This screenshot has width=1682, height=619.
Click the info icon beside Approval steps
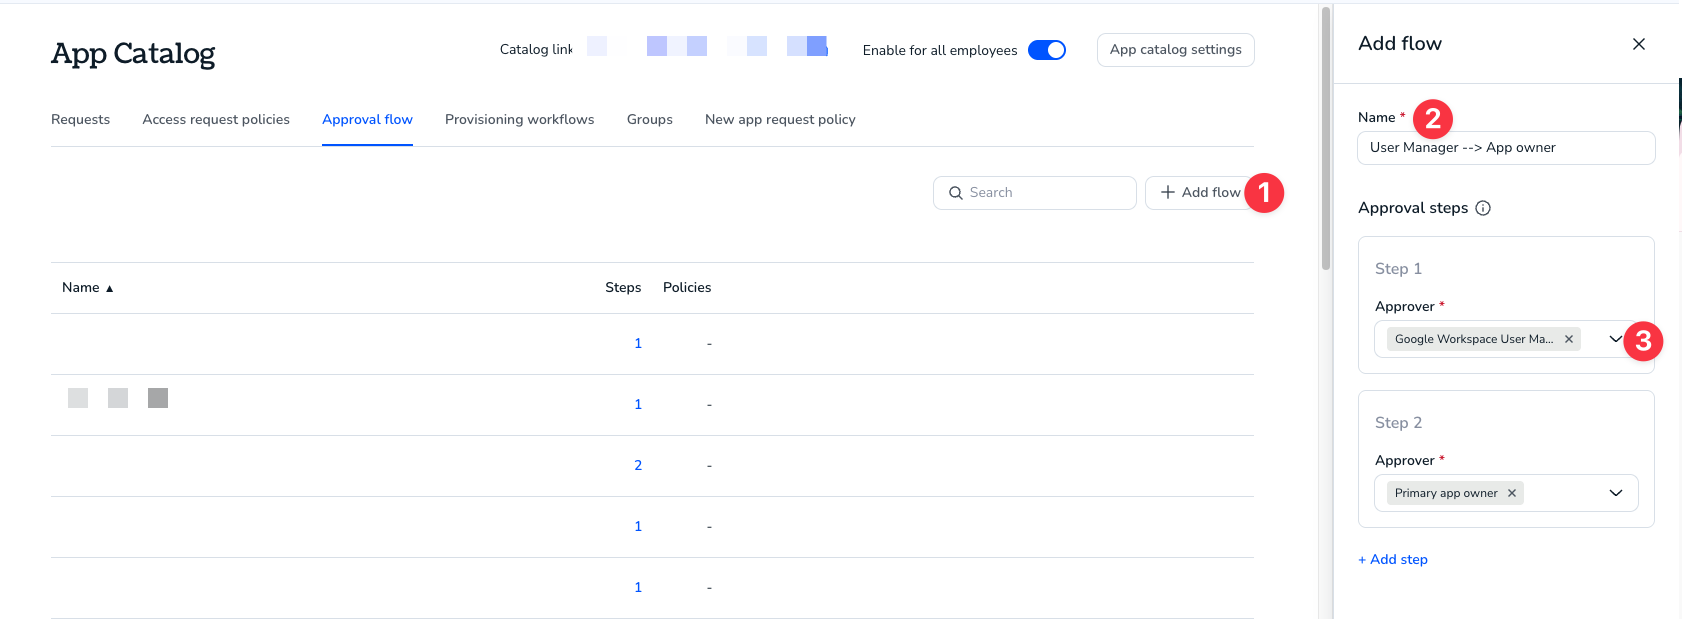coord(1483,208)
